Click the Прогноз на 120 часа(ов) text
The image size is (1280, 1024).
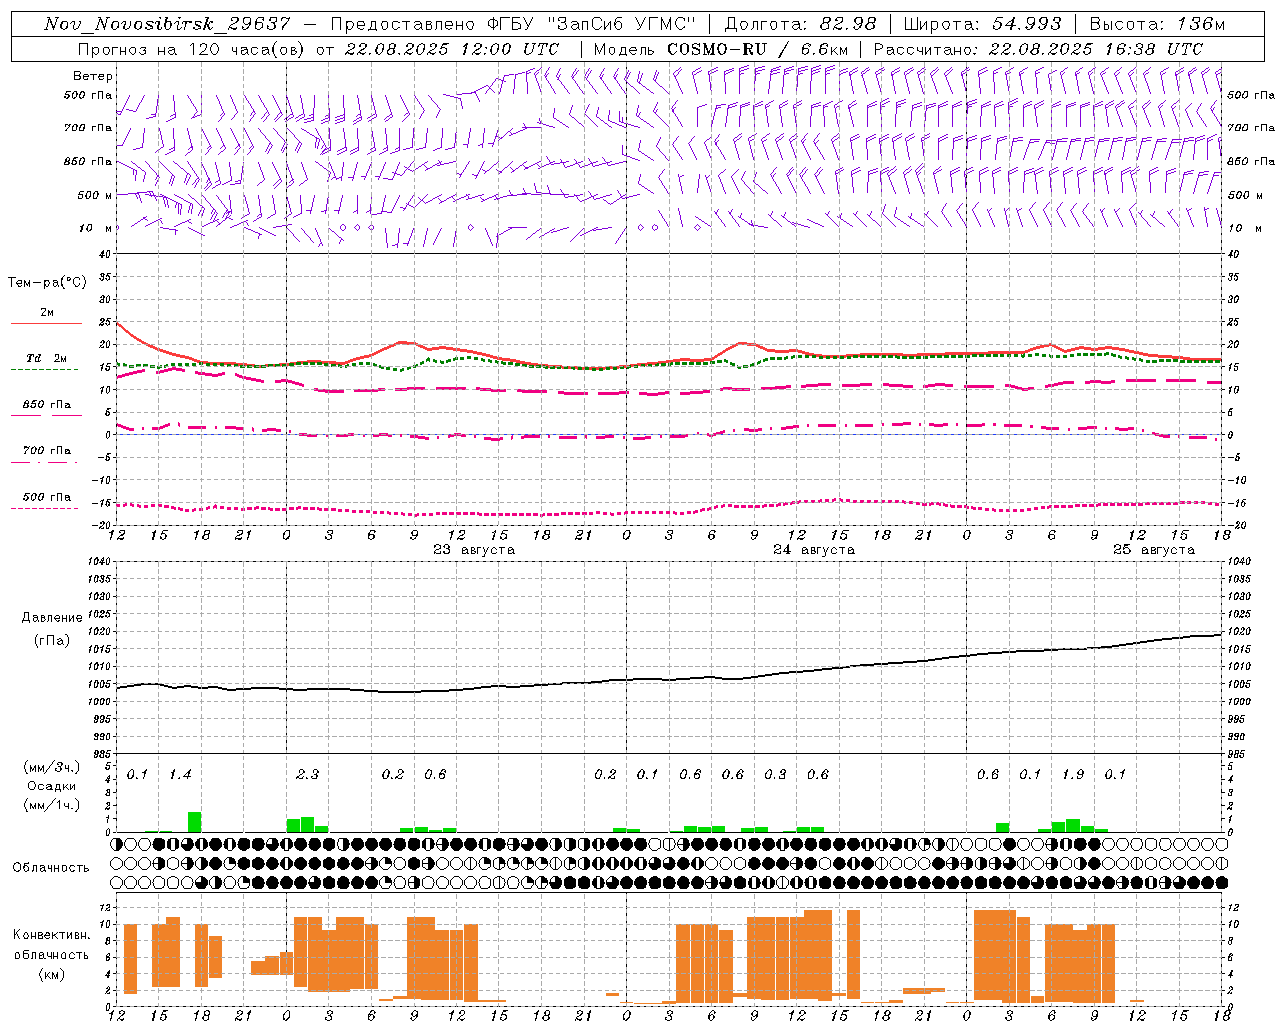(x=192, y=49)
